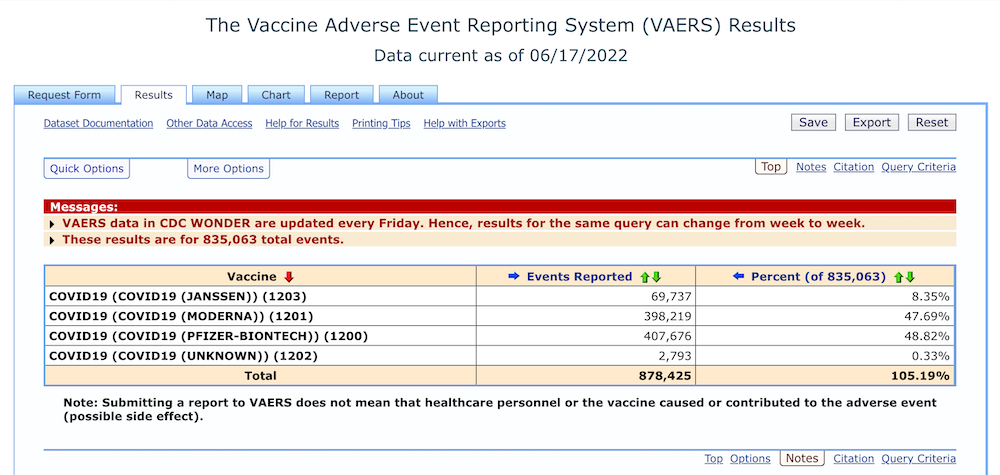Open the Report tab
The width and height of the screenshot is (1000, 475).
click(x=342, y=95)
